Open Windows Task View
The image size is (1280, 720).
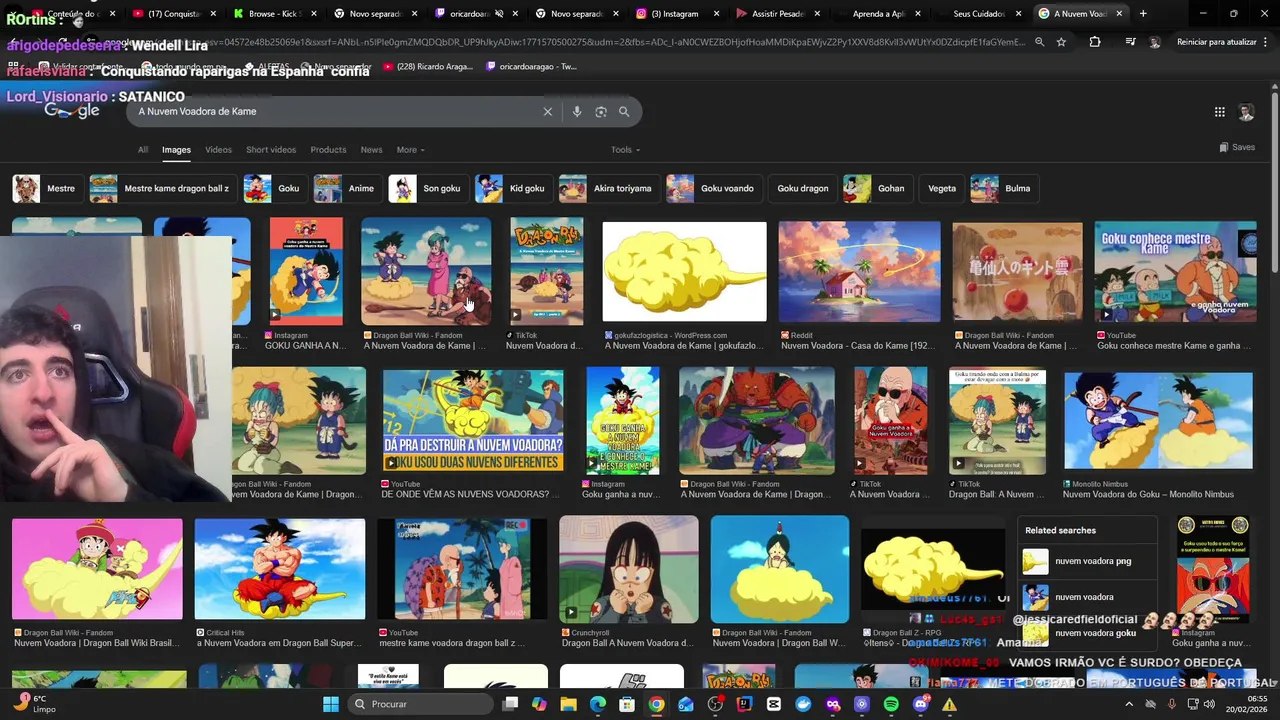pyautogui.click(x=510, y=704)
